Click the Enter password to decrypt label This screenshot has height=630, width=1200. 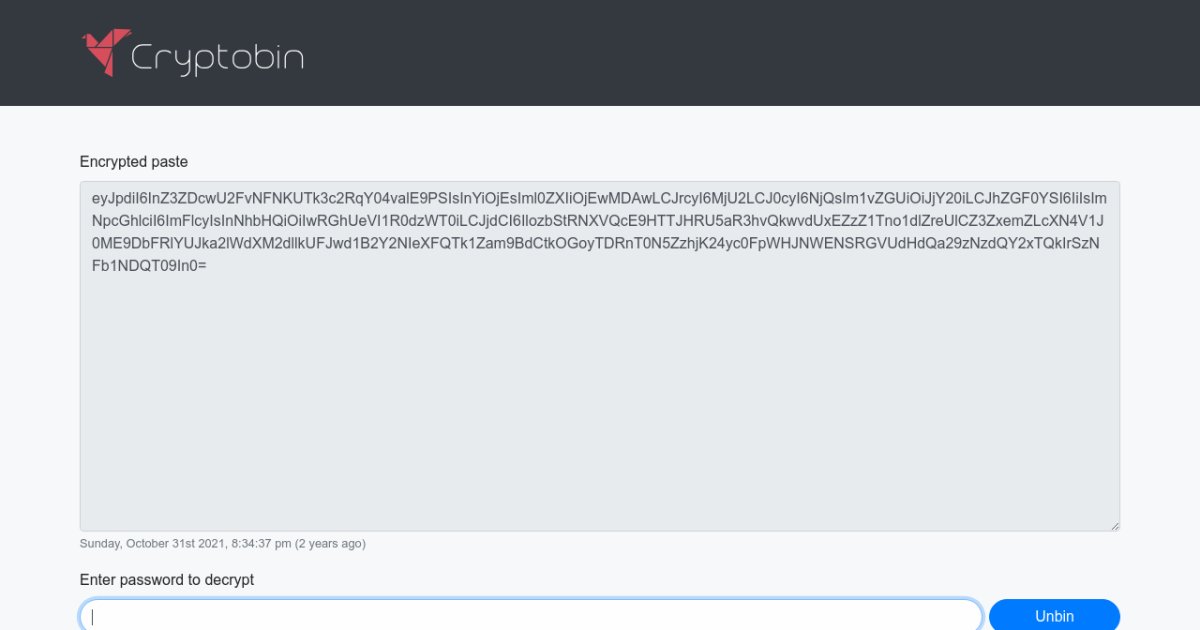(x=167, y=580)
